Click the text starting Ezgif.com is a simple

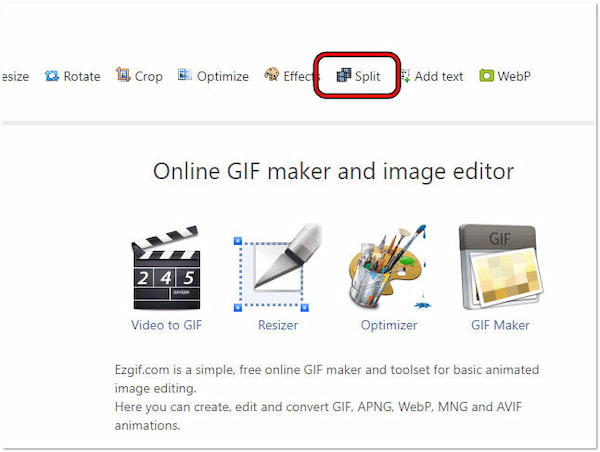(327, 379)
